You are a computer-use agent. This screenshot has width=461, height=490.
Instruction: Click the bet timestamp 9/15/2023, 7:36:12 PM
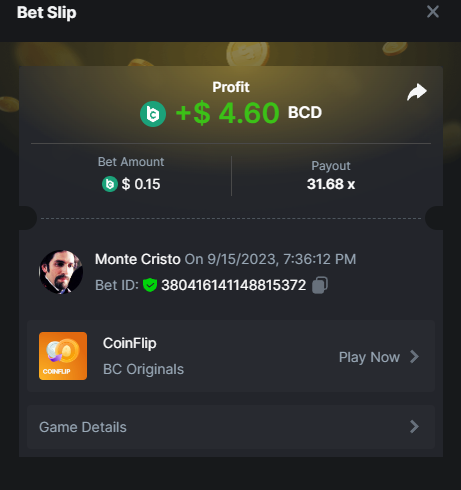click(x=282, y=259)
